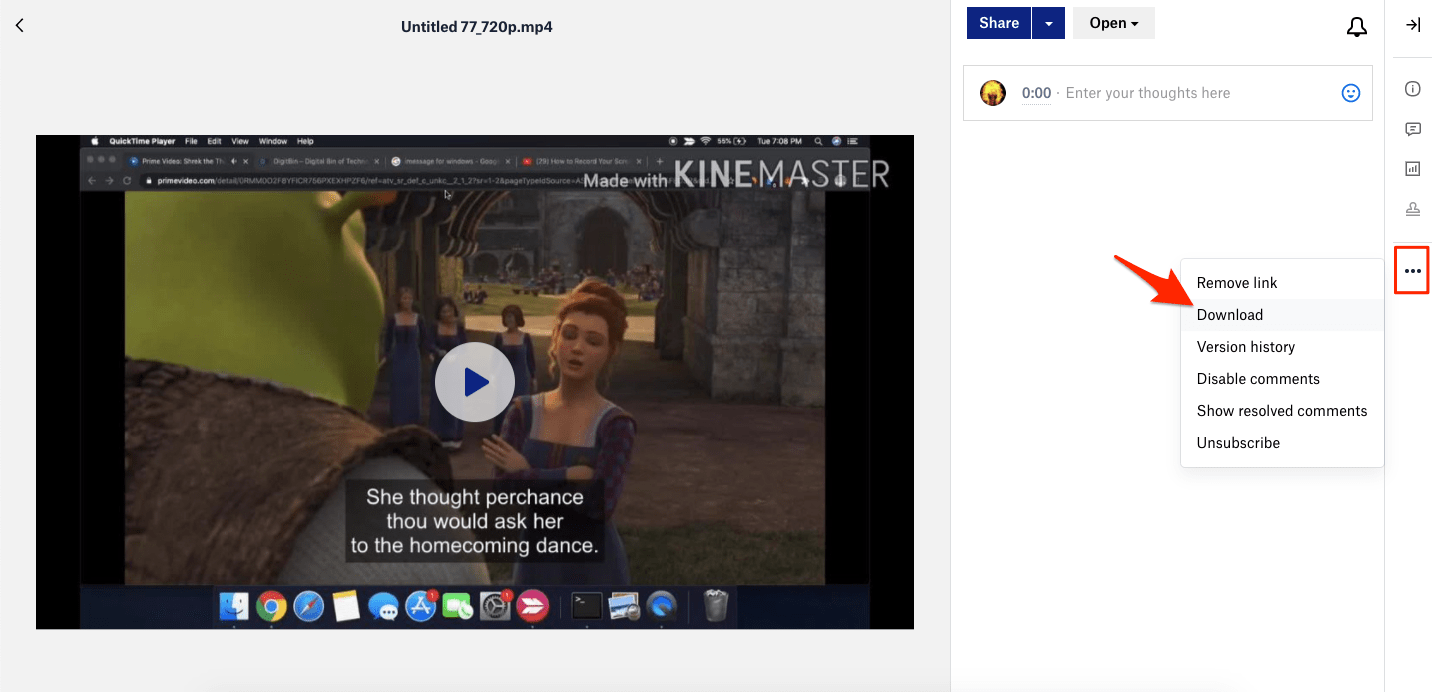Screen dimensions: 1437x692
Task: Click the file title Untitled 77_720p.mp4
Action: pyautogui.click(x=477, y=27)
